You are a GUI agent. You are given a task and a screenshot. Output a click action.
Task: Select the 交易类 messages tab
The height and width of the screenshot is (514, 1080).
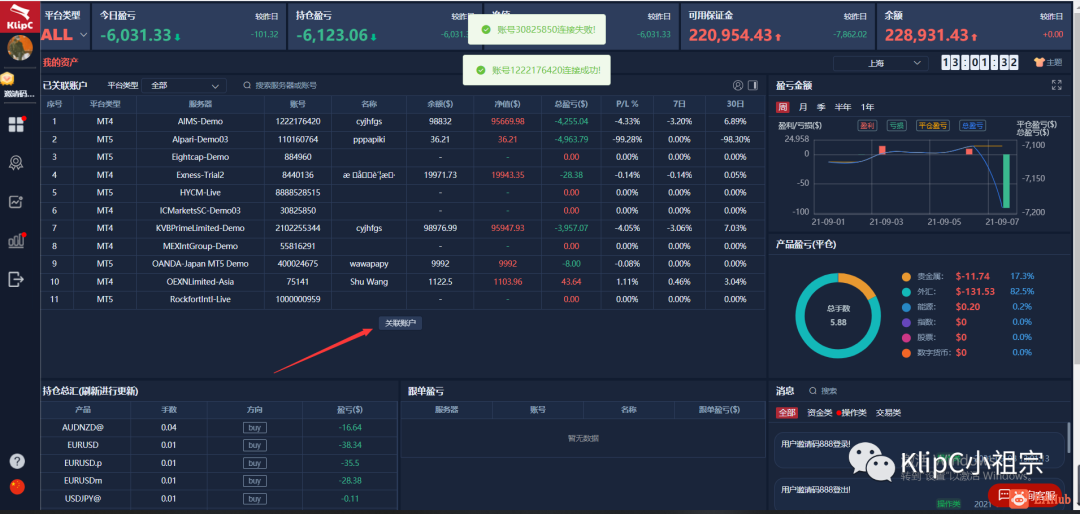(x=888, y=413)
